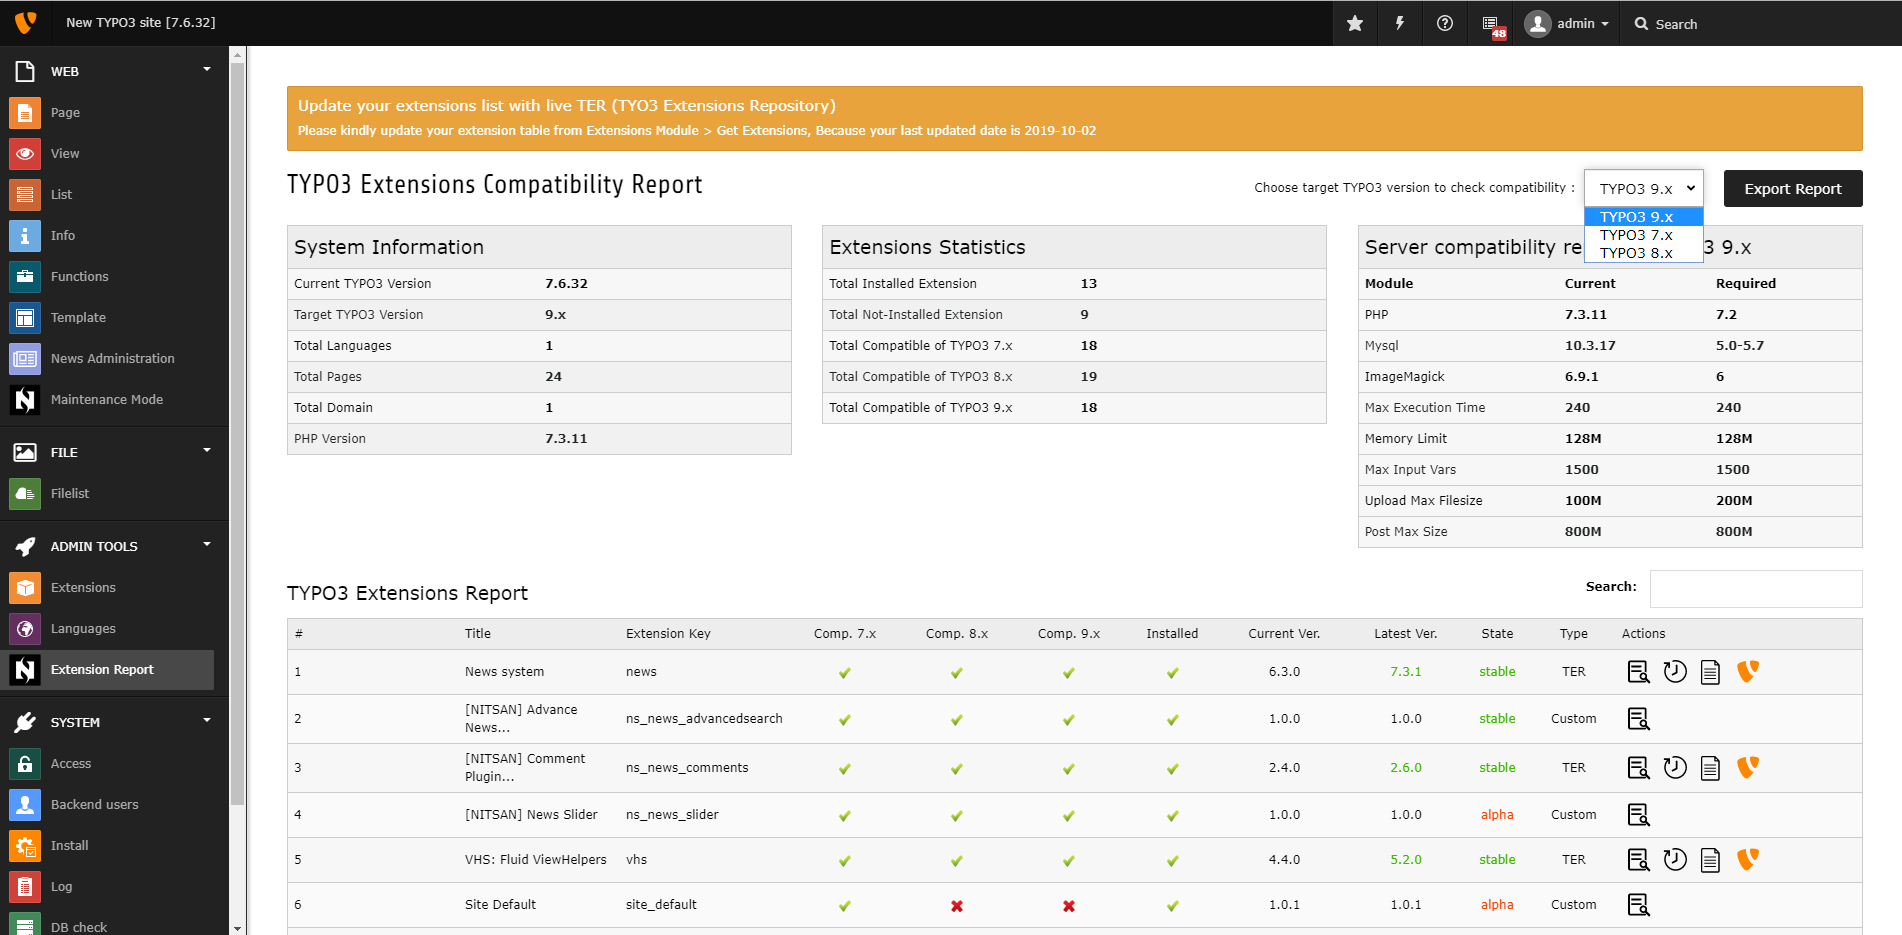The image size is (1902, 935).
Task: View details icon for site_default row
Action: (1638, 905)
